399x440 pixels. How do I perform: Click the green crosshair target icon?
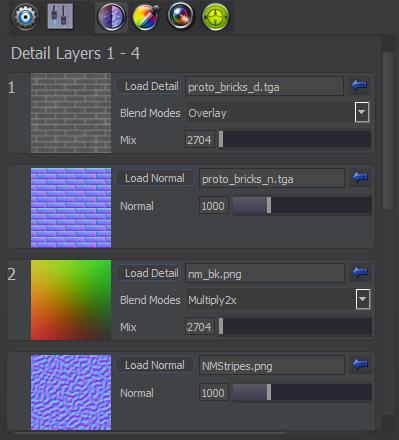[x=216, y=17]
